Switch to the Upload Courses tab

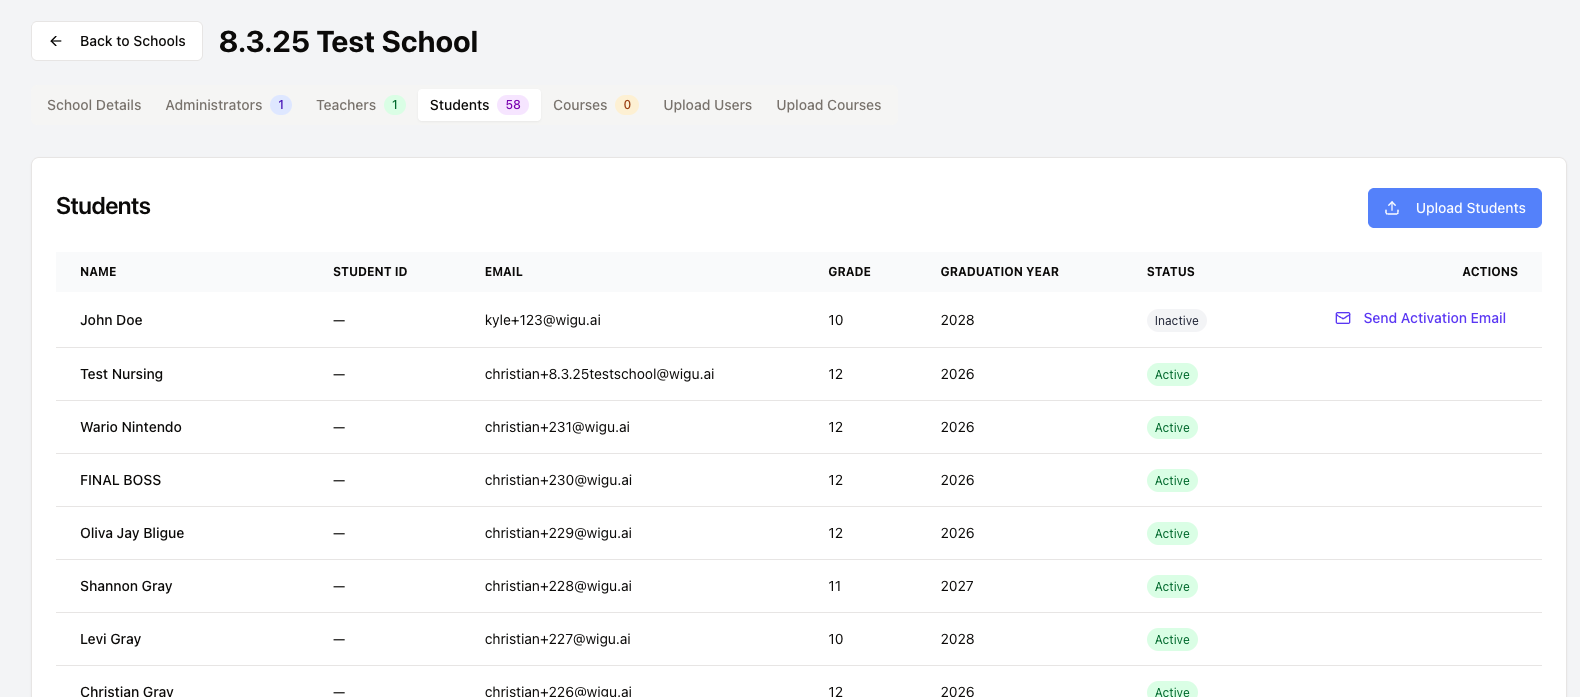point(828,105)
